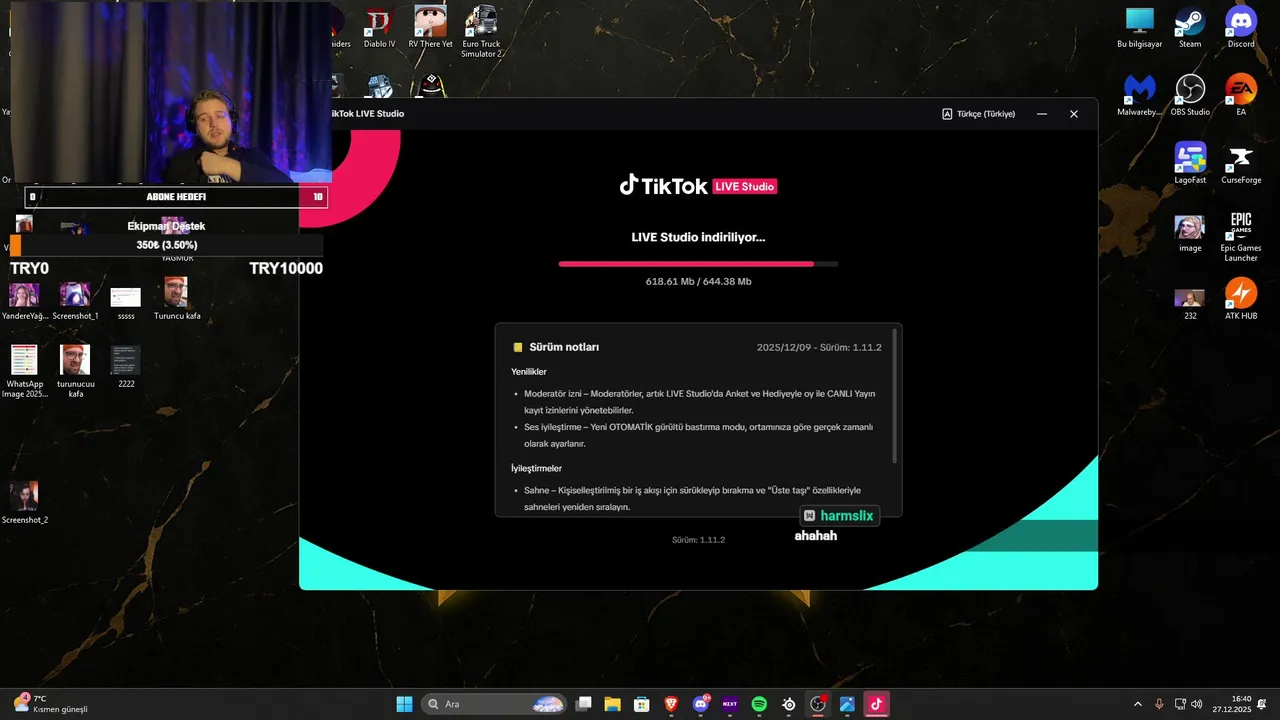Image resolution: width=1280 pixels, height=720 pixels.
Task: Open Bu bilgisayar desktop icon
Action: [x=1139, y=27]
